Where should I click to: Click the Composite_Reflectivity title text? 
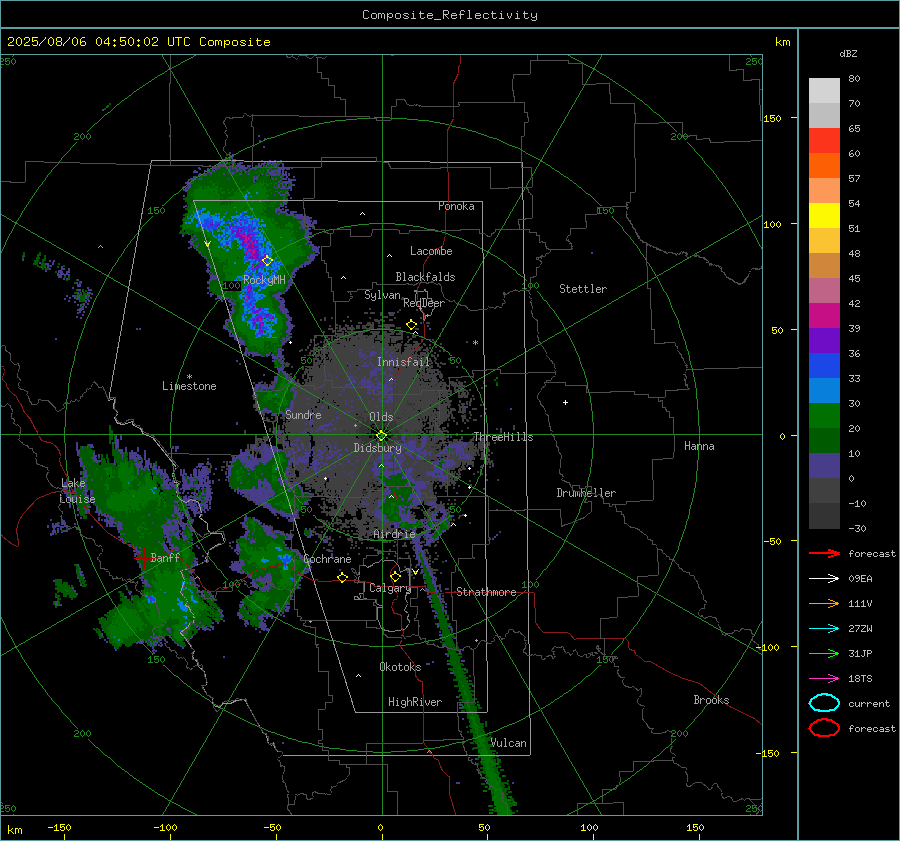(x=450, y=15)
